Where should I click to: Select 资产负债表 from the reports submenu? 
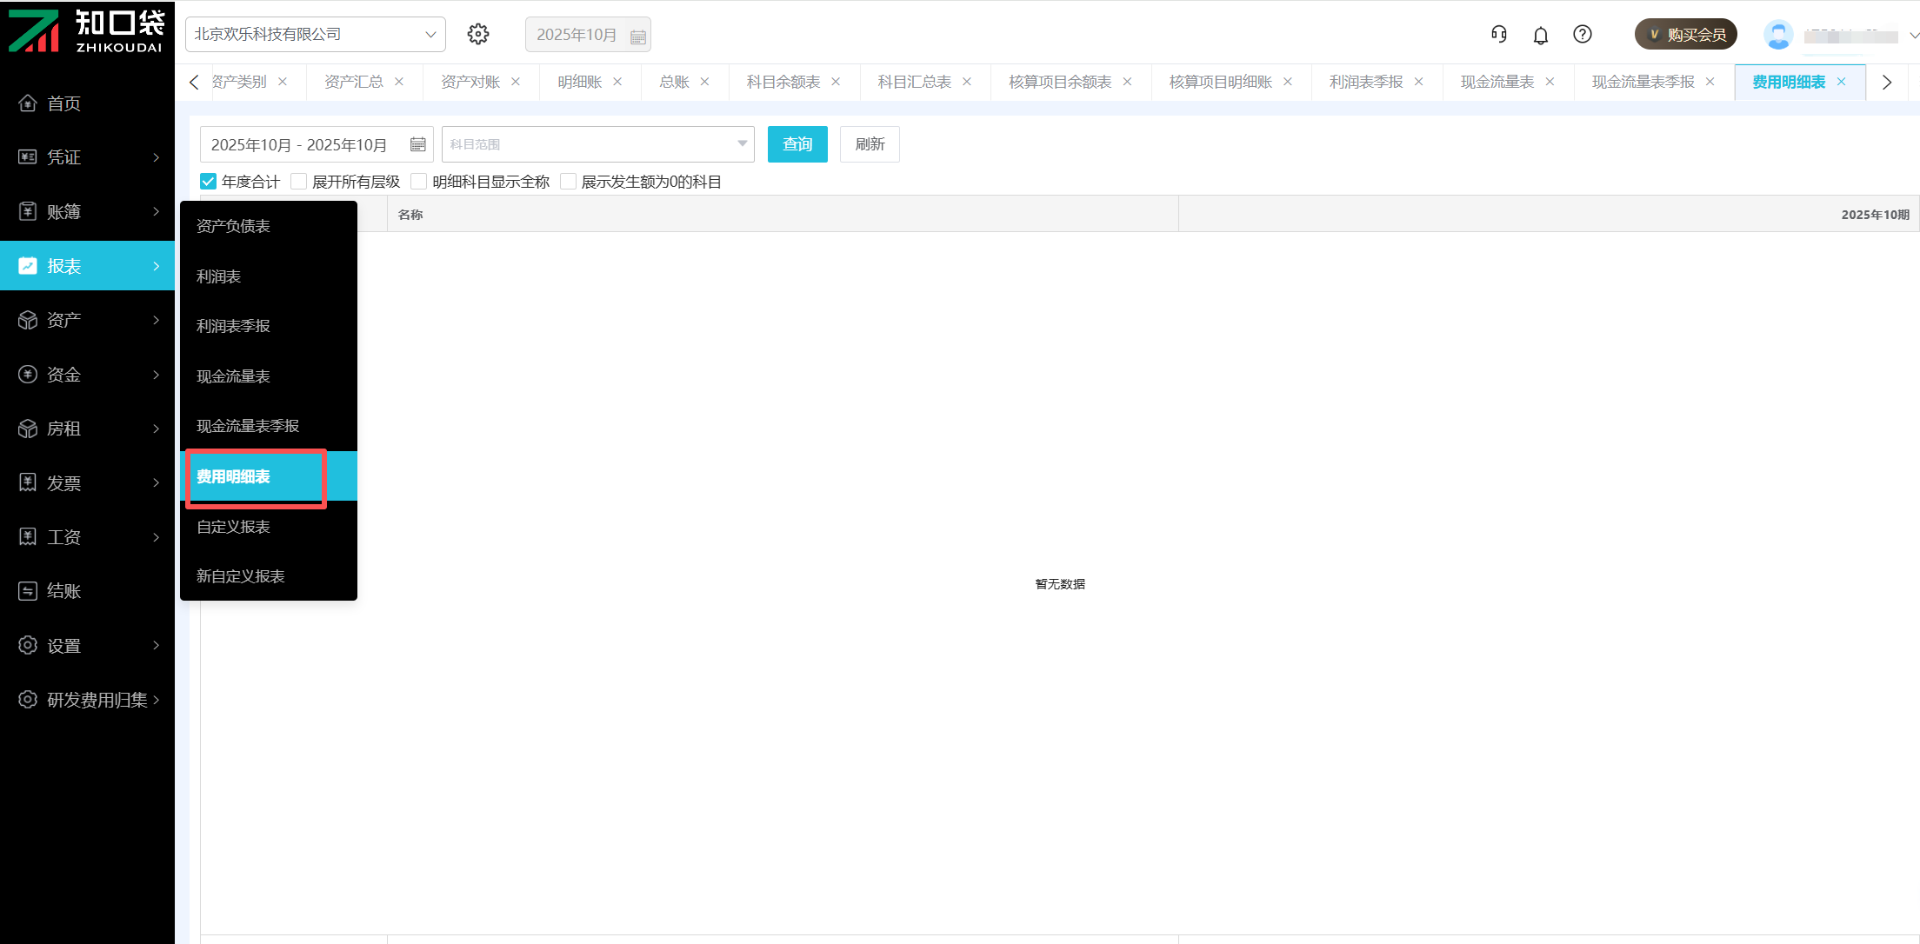[233, 226]
